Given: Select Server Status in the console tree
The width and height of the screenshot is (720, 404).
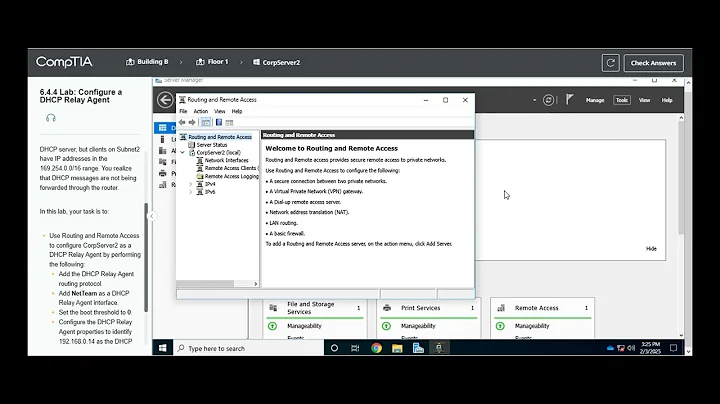Looking at the screenshot, I should click(x=212, y=145).
